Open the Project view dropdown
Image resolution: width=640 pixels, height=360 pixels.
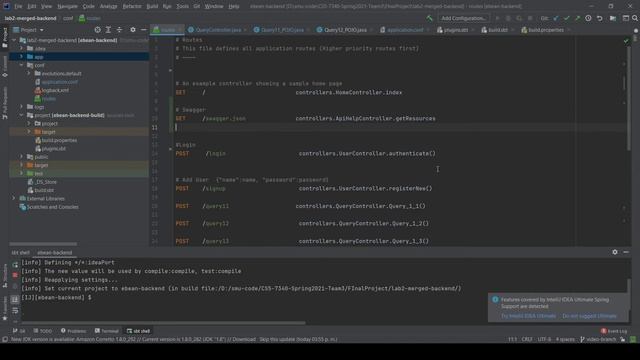click(x=29, y=30)
